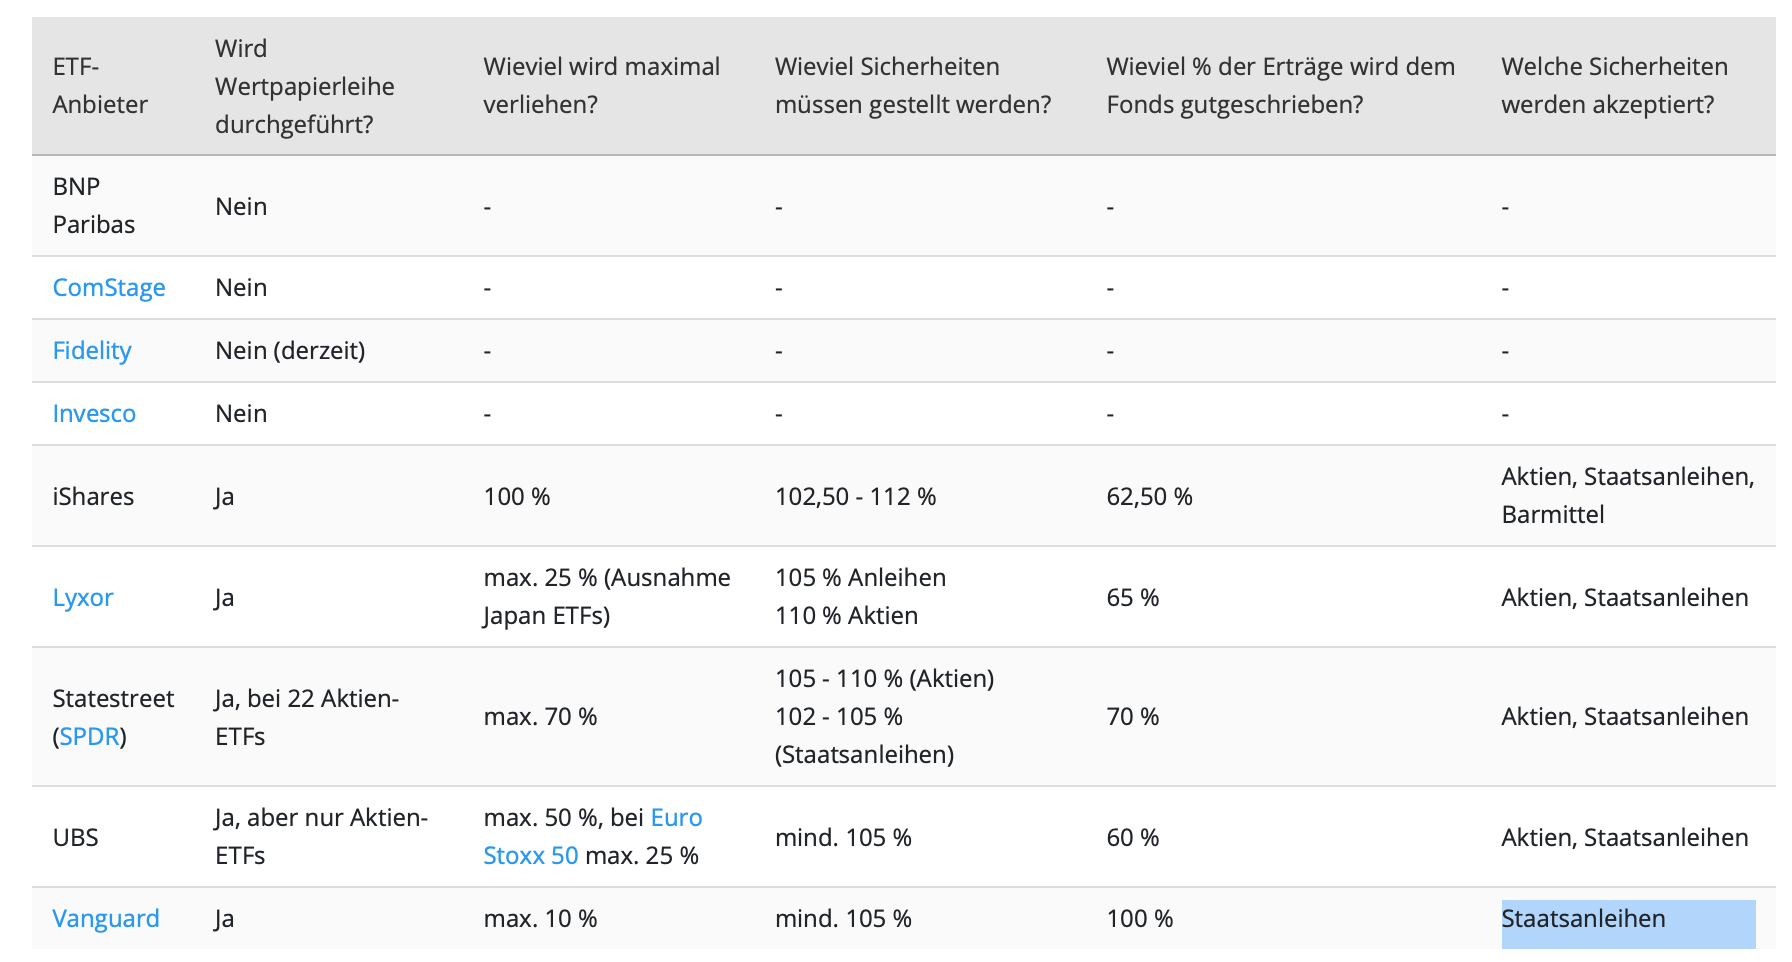Click the iShares provider name

point(93,497)
